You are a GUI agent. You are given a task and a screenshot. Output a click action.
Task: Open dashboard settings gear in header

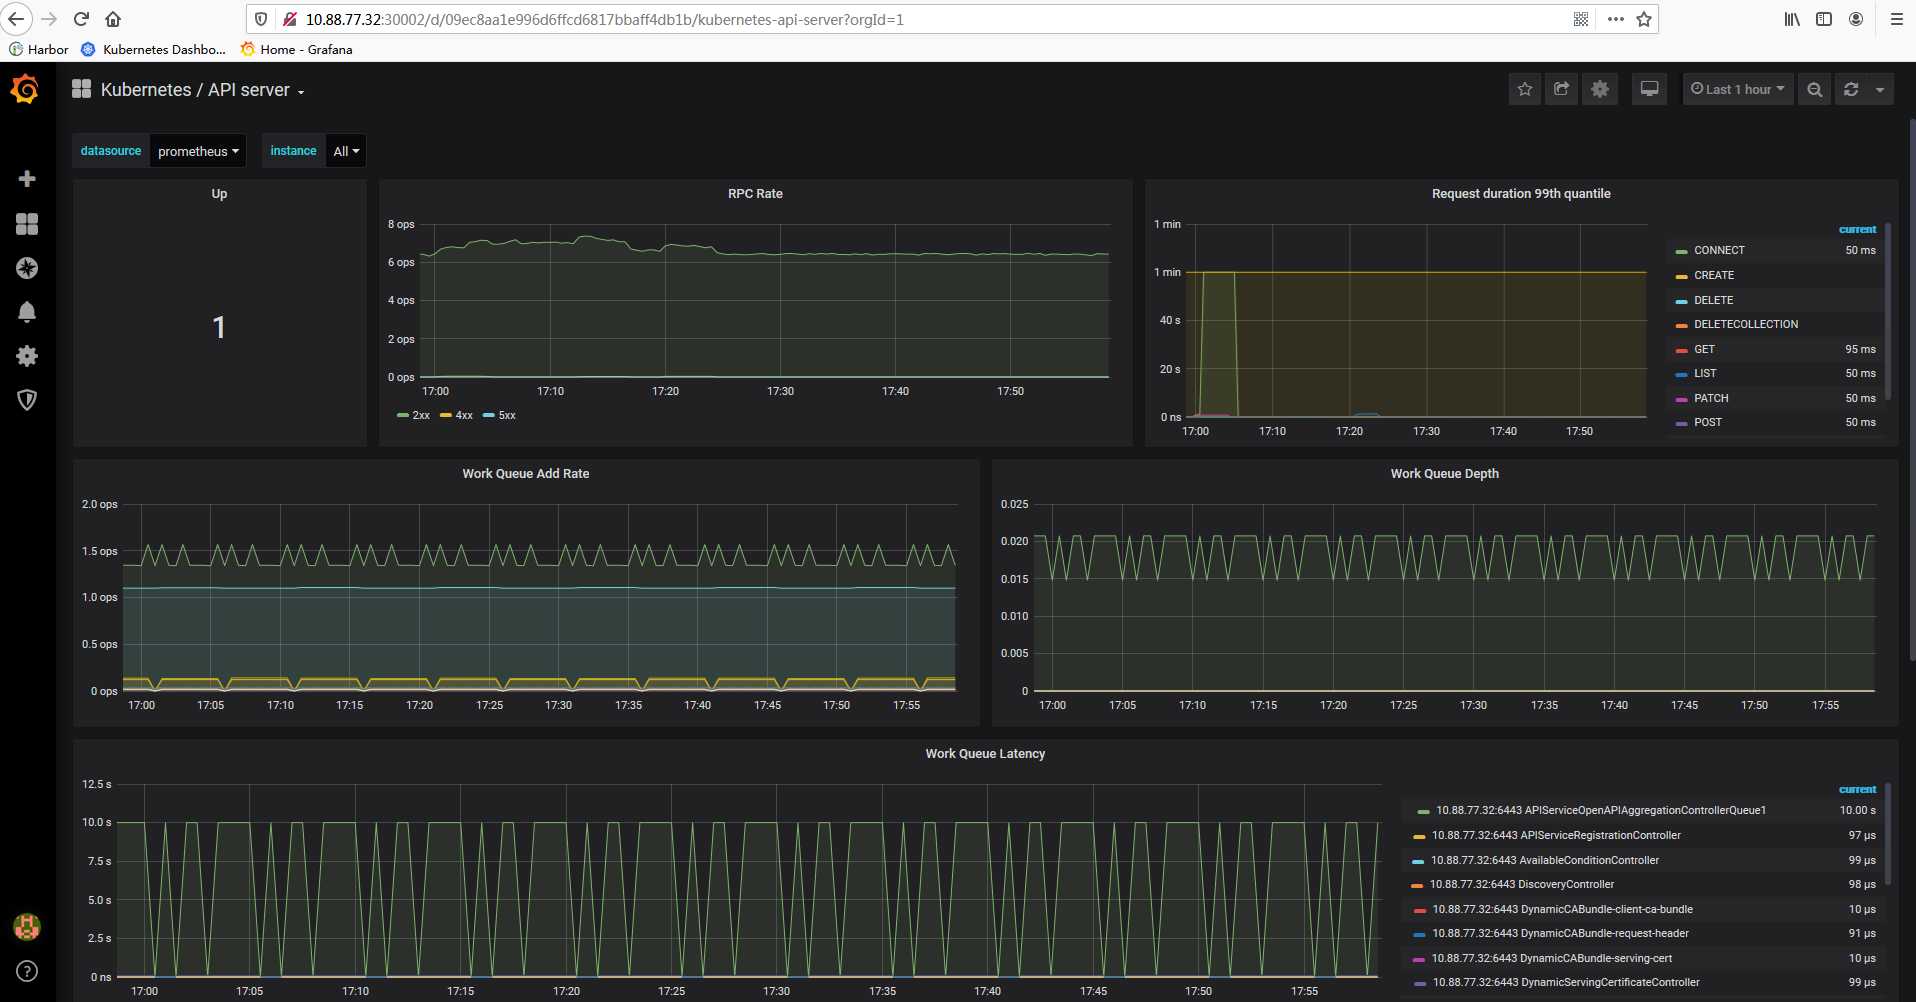point(1600,89)
